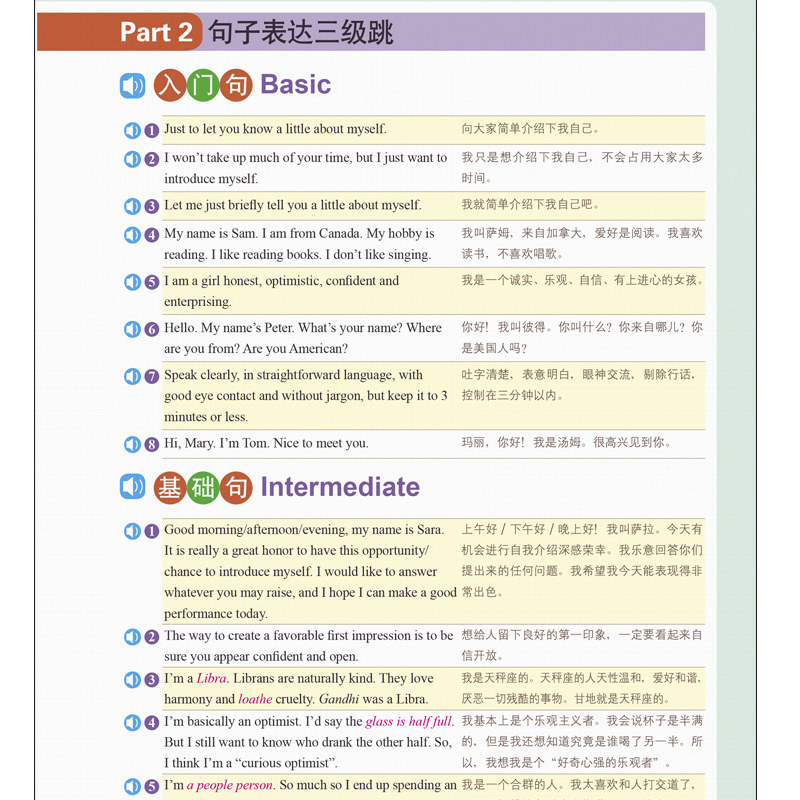The width and height of the screenshot is (800, 800).
Task: Play audio for 'Hi, Mary. I'm Tom' sentence
Action: click(x=133, y=444)
